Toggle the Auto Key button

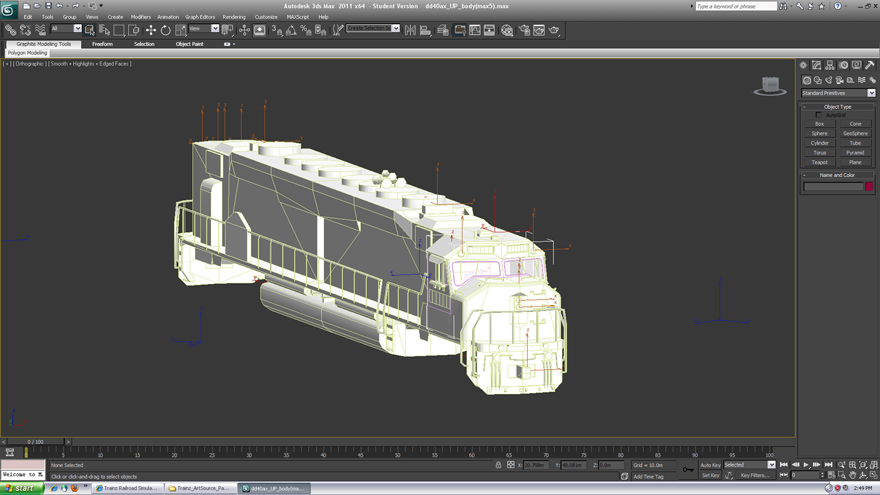(710, 465)
